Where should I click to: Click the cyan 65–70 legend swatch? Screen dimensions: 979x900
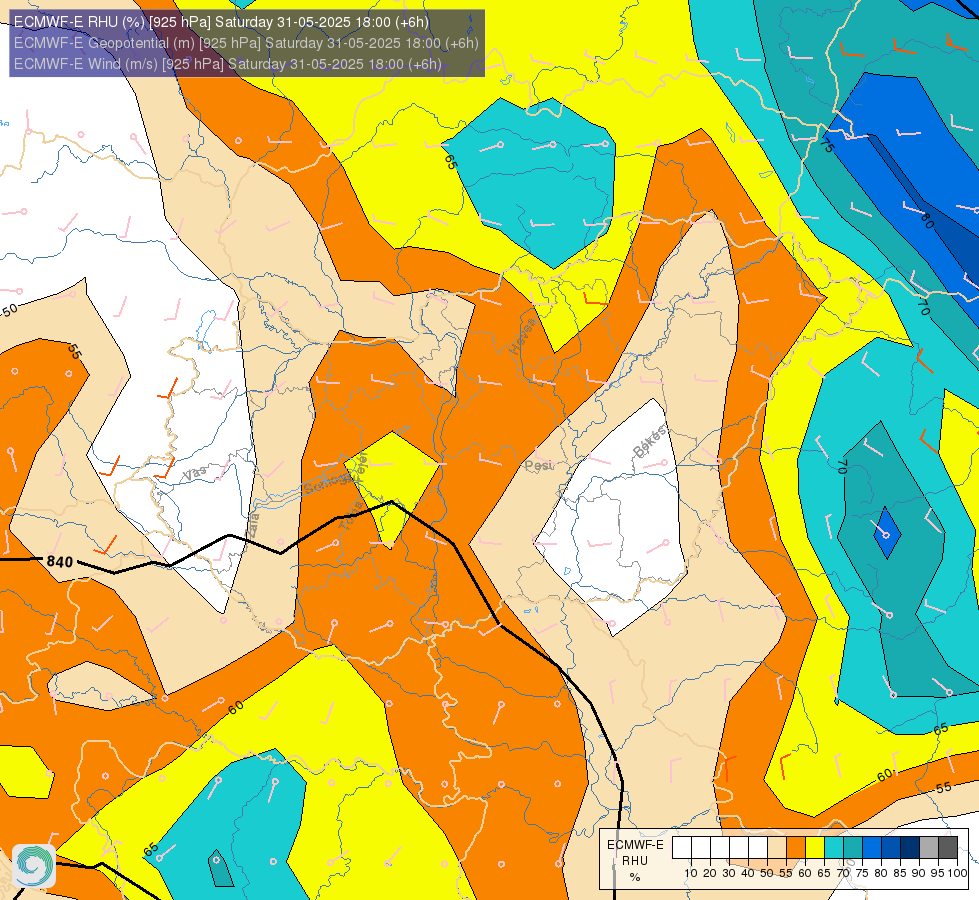tap(834, 848)
